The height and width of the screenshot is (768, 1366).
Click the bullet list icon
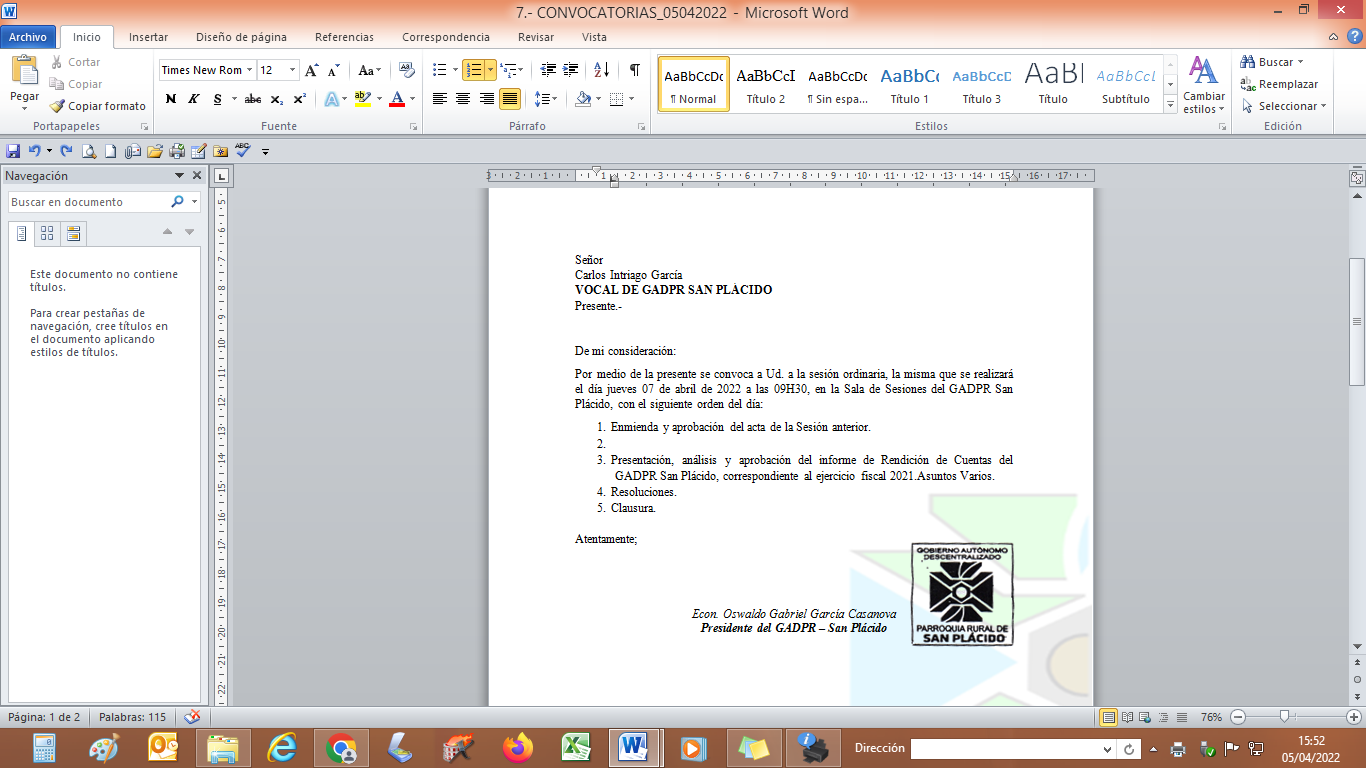pos(439,70)
